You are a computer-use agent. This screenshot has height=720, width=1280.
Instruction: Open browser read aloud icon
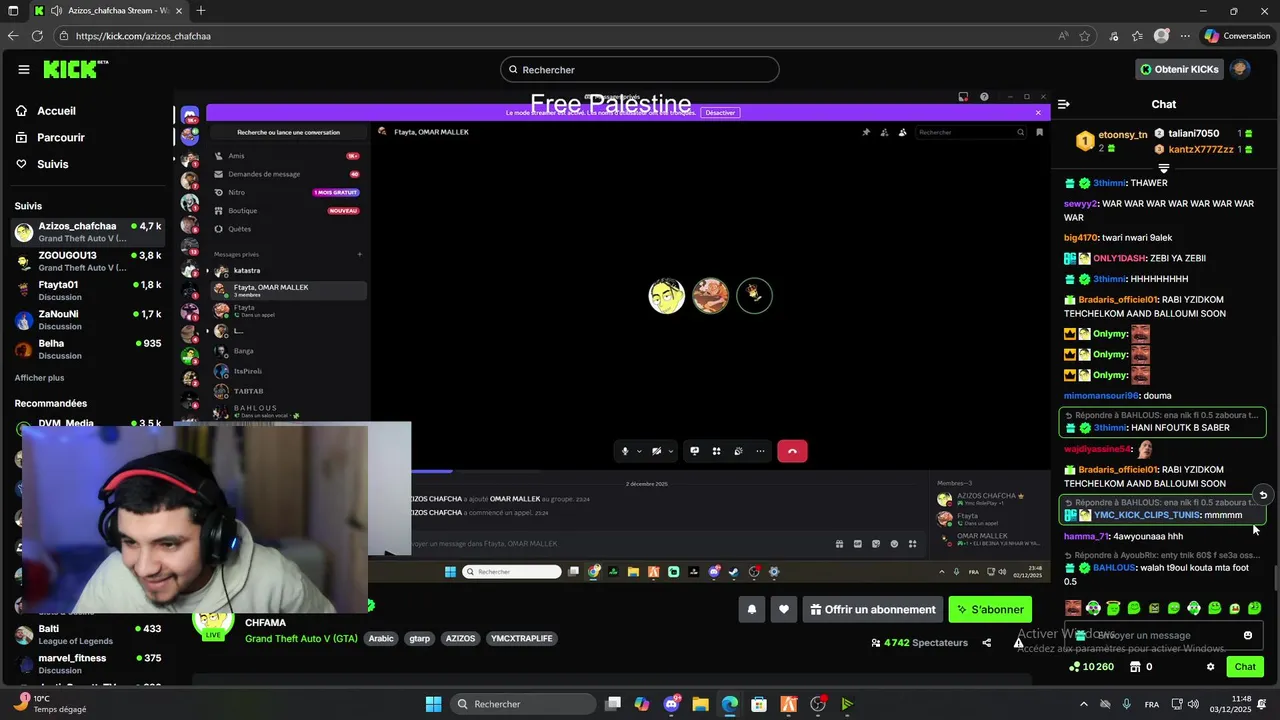(x=1063, y=36)
